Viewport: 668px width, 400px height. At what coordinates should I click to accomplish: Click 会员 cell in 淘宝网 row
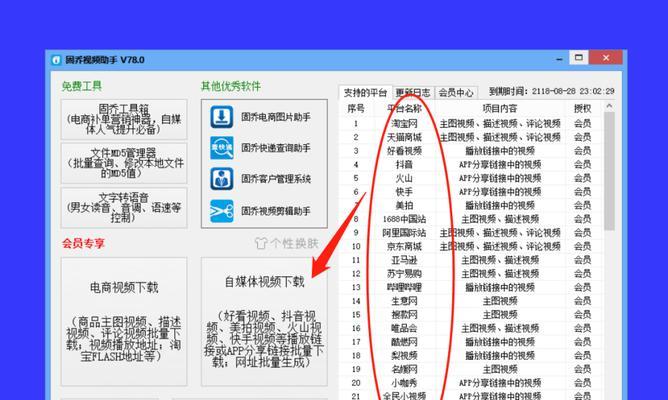coord(582,124)
